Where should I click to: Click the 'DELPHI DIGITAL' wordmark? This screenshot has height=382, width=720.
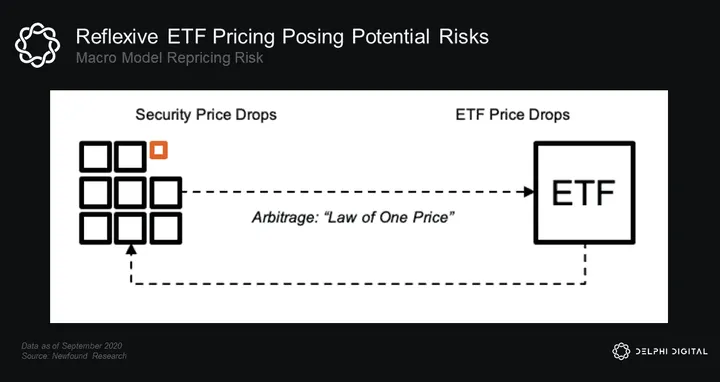[671, 352]
